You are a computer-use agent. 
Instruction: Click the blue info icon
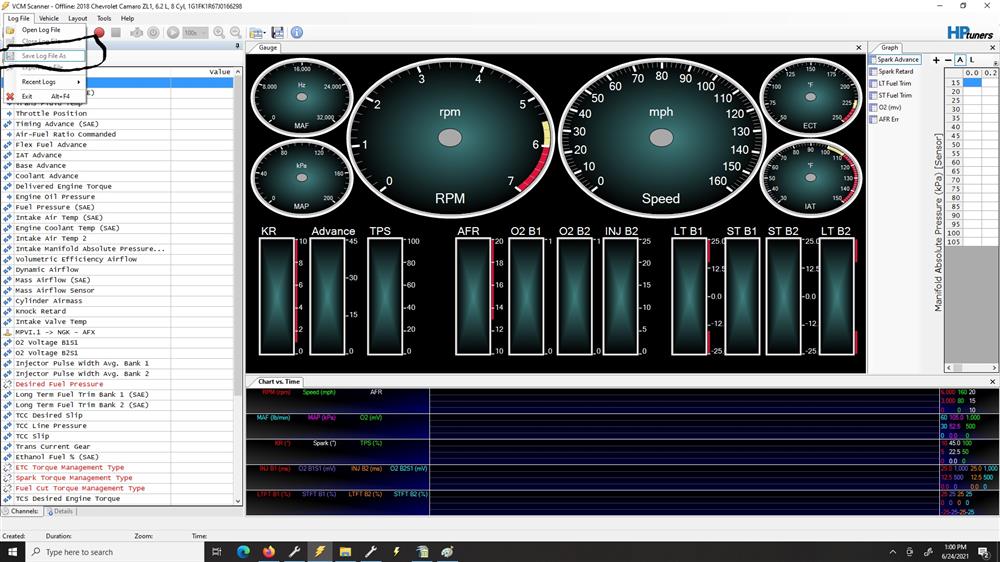coord(297,32)
